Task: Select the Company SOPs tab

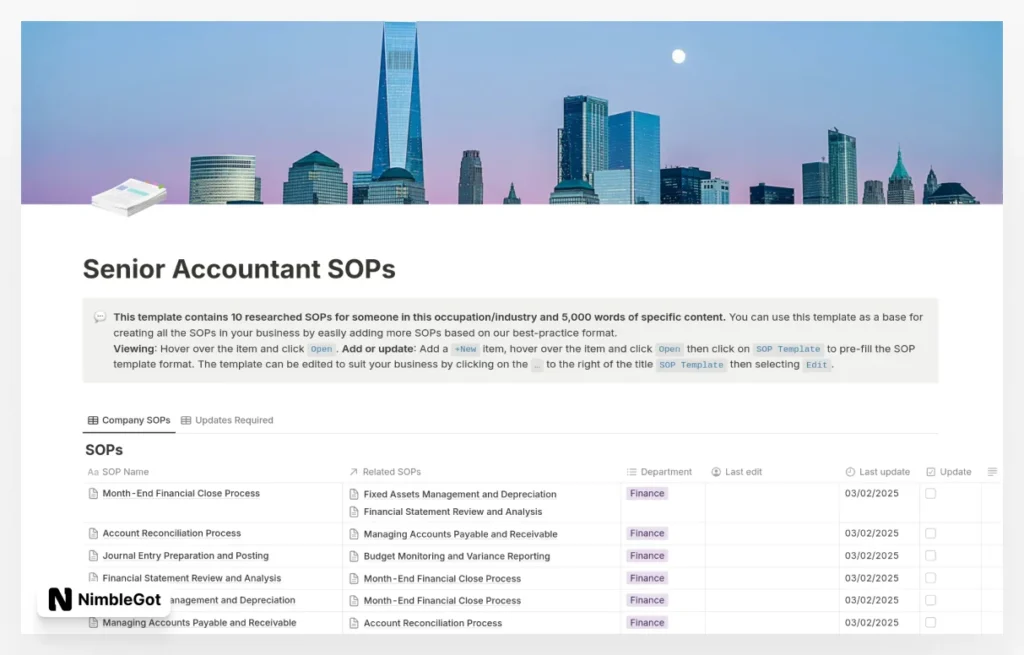Action: [128, 420]
